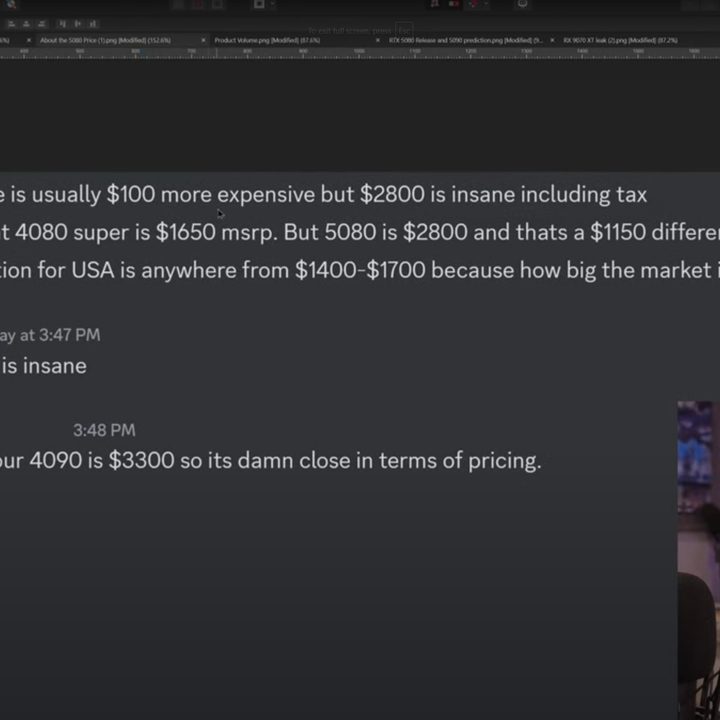
Task: Click the app logo icon in the top-left corner
Action: [11, 4]
